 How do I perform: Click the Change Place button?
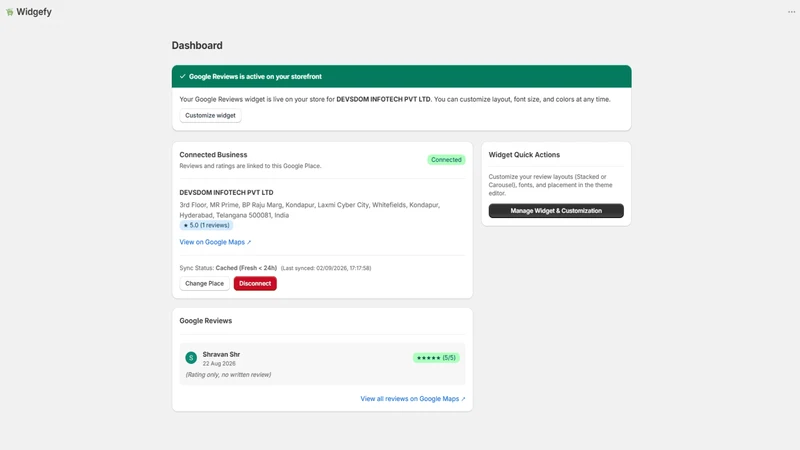click(x=204, y=283)
